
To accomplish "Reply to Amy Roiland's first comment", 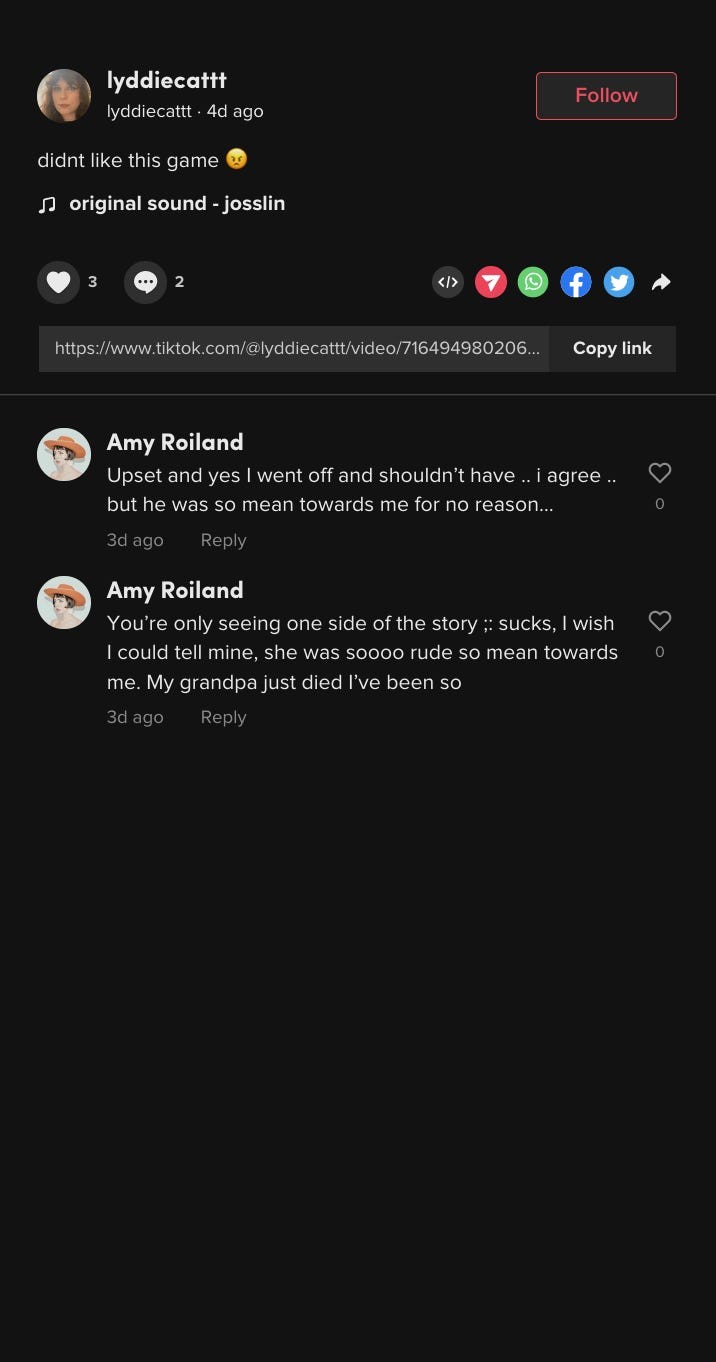I will pos(223,540).
